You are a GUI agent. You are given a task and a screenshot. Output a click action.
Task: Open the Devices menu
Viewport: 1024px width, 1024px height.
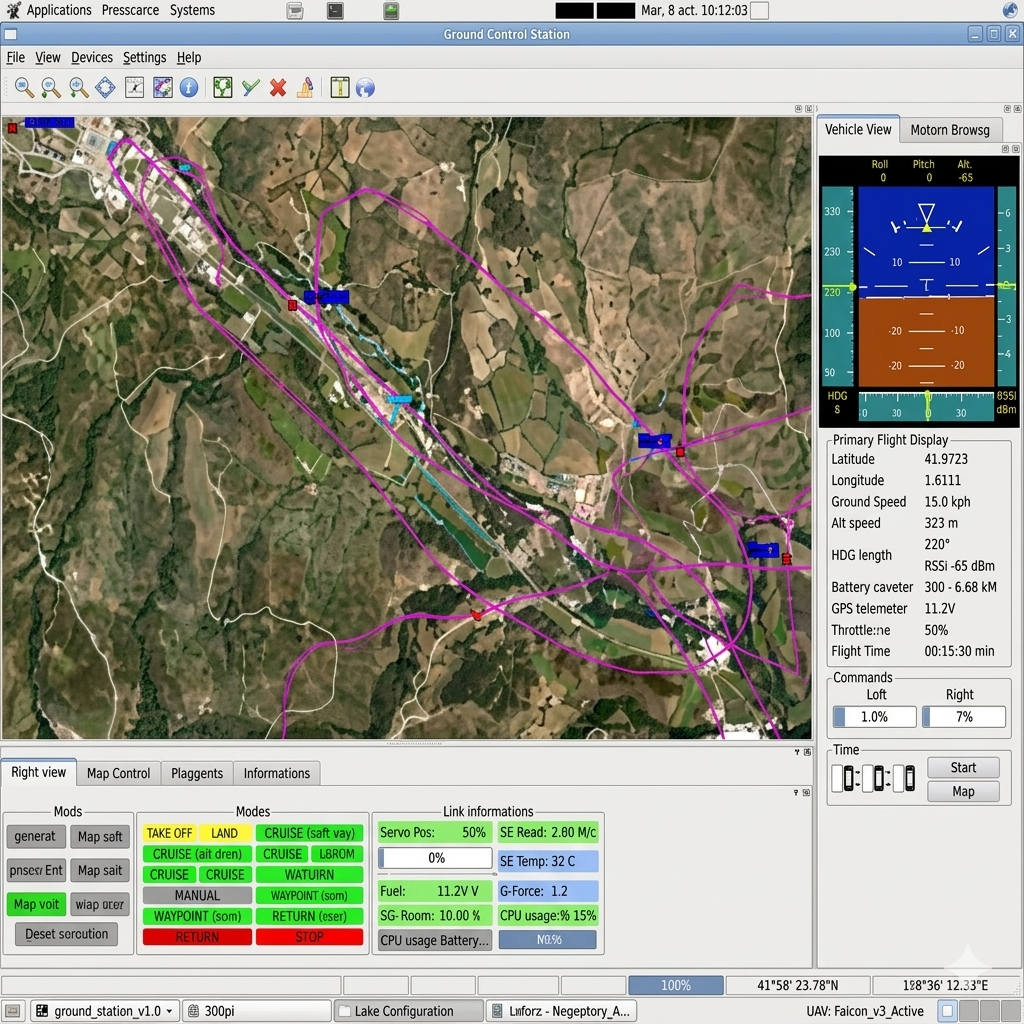[92, 58]
